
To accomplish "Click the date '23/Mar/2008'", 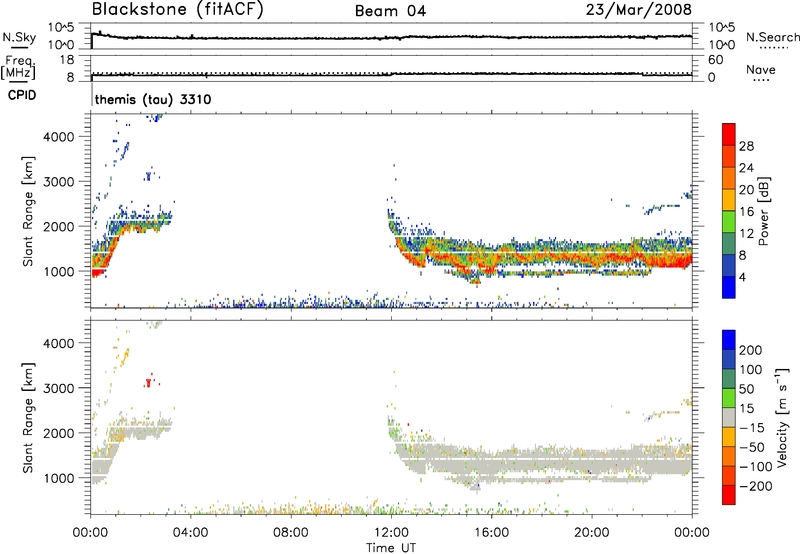I will coord(639,10).
